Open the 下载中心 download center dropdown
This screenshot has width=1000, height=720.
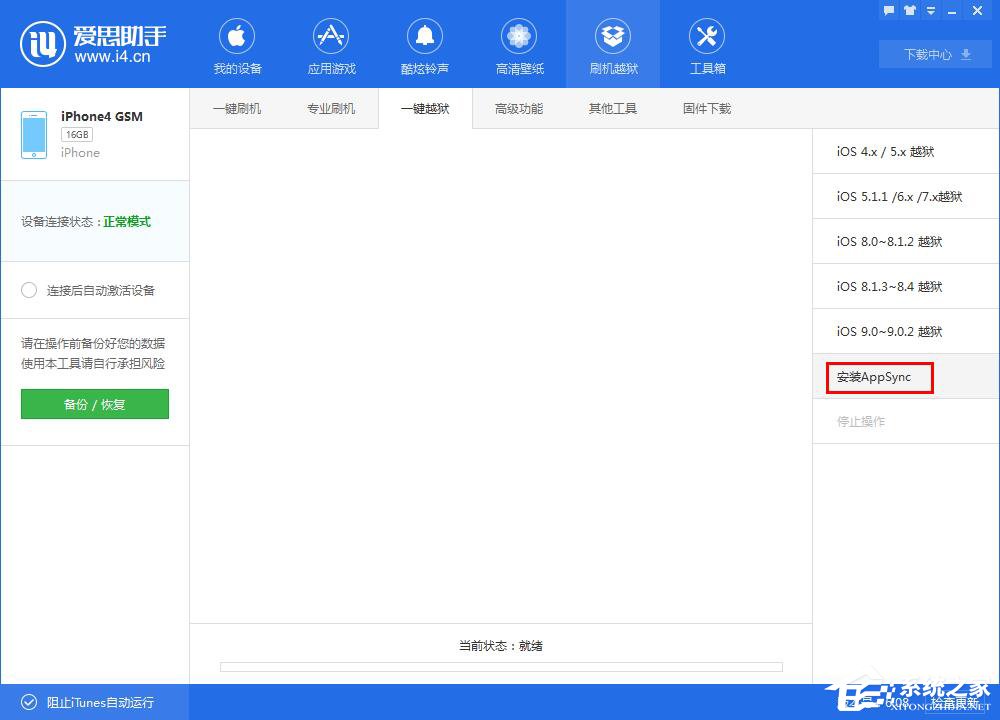point(934,54)
